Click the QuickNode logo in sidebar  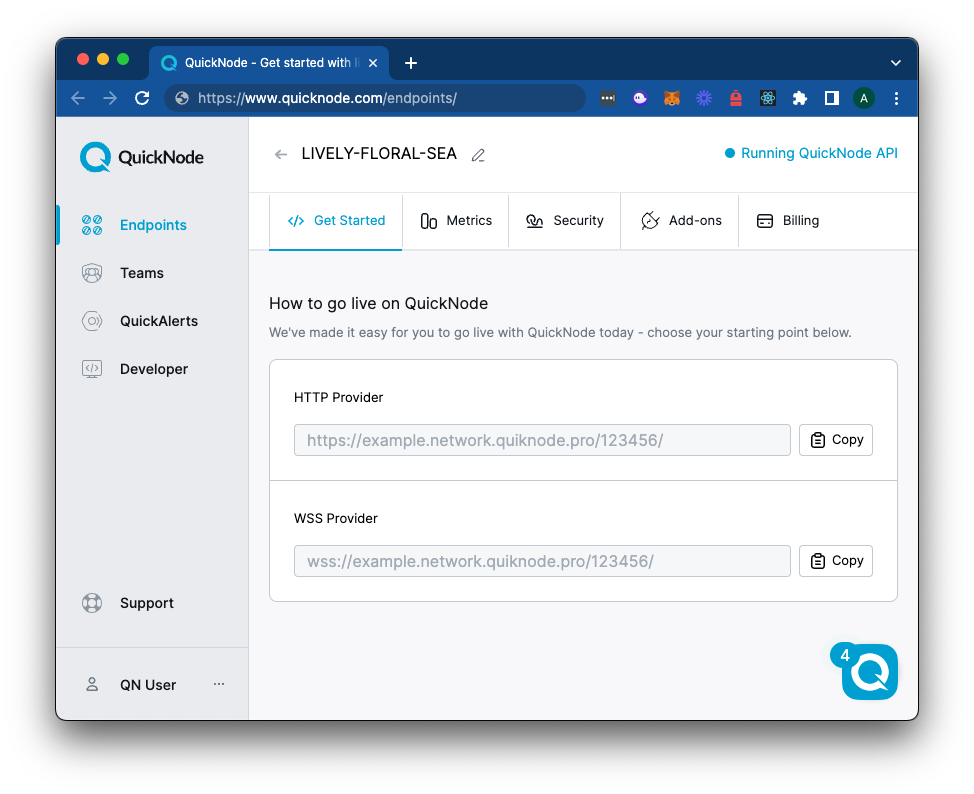click(142, 157)
